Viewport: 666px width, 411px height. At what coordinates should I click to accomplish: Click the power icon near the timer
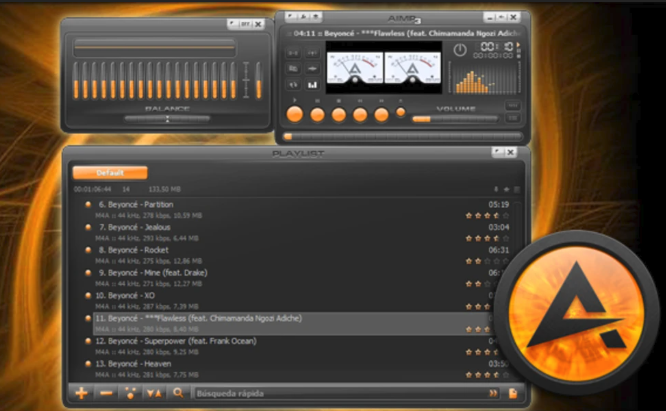460,49
